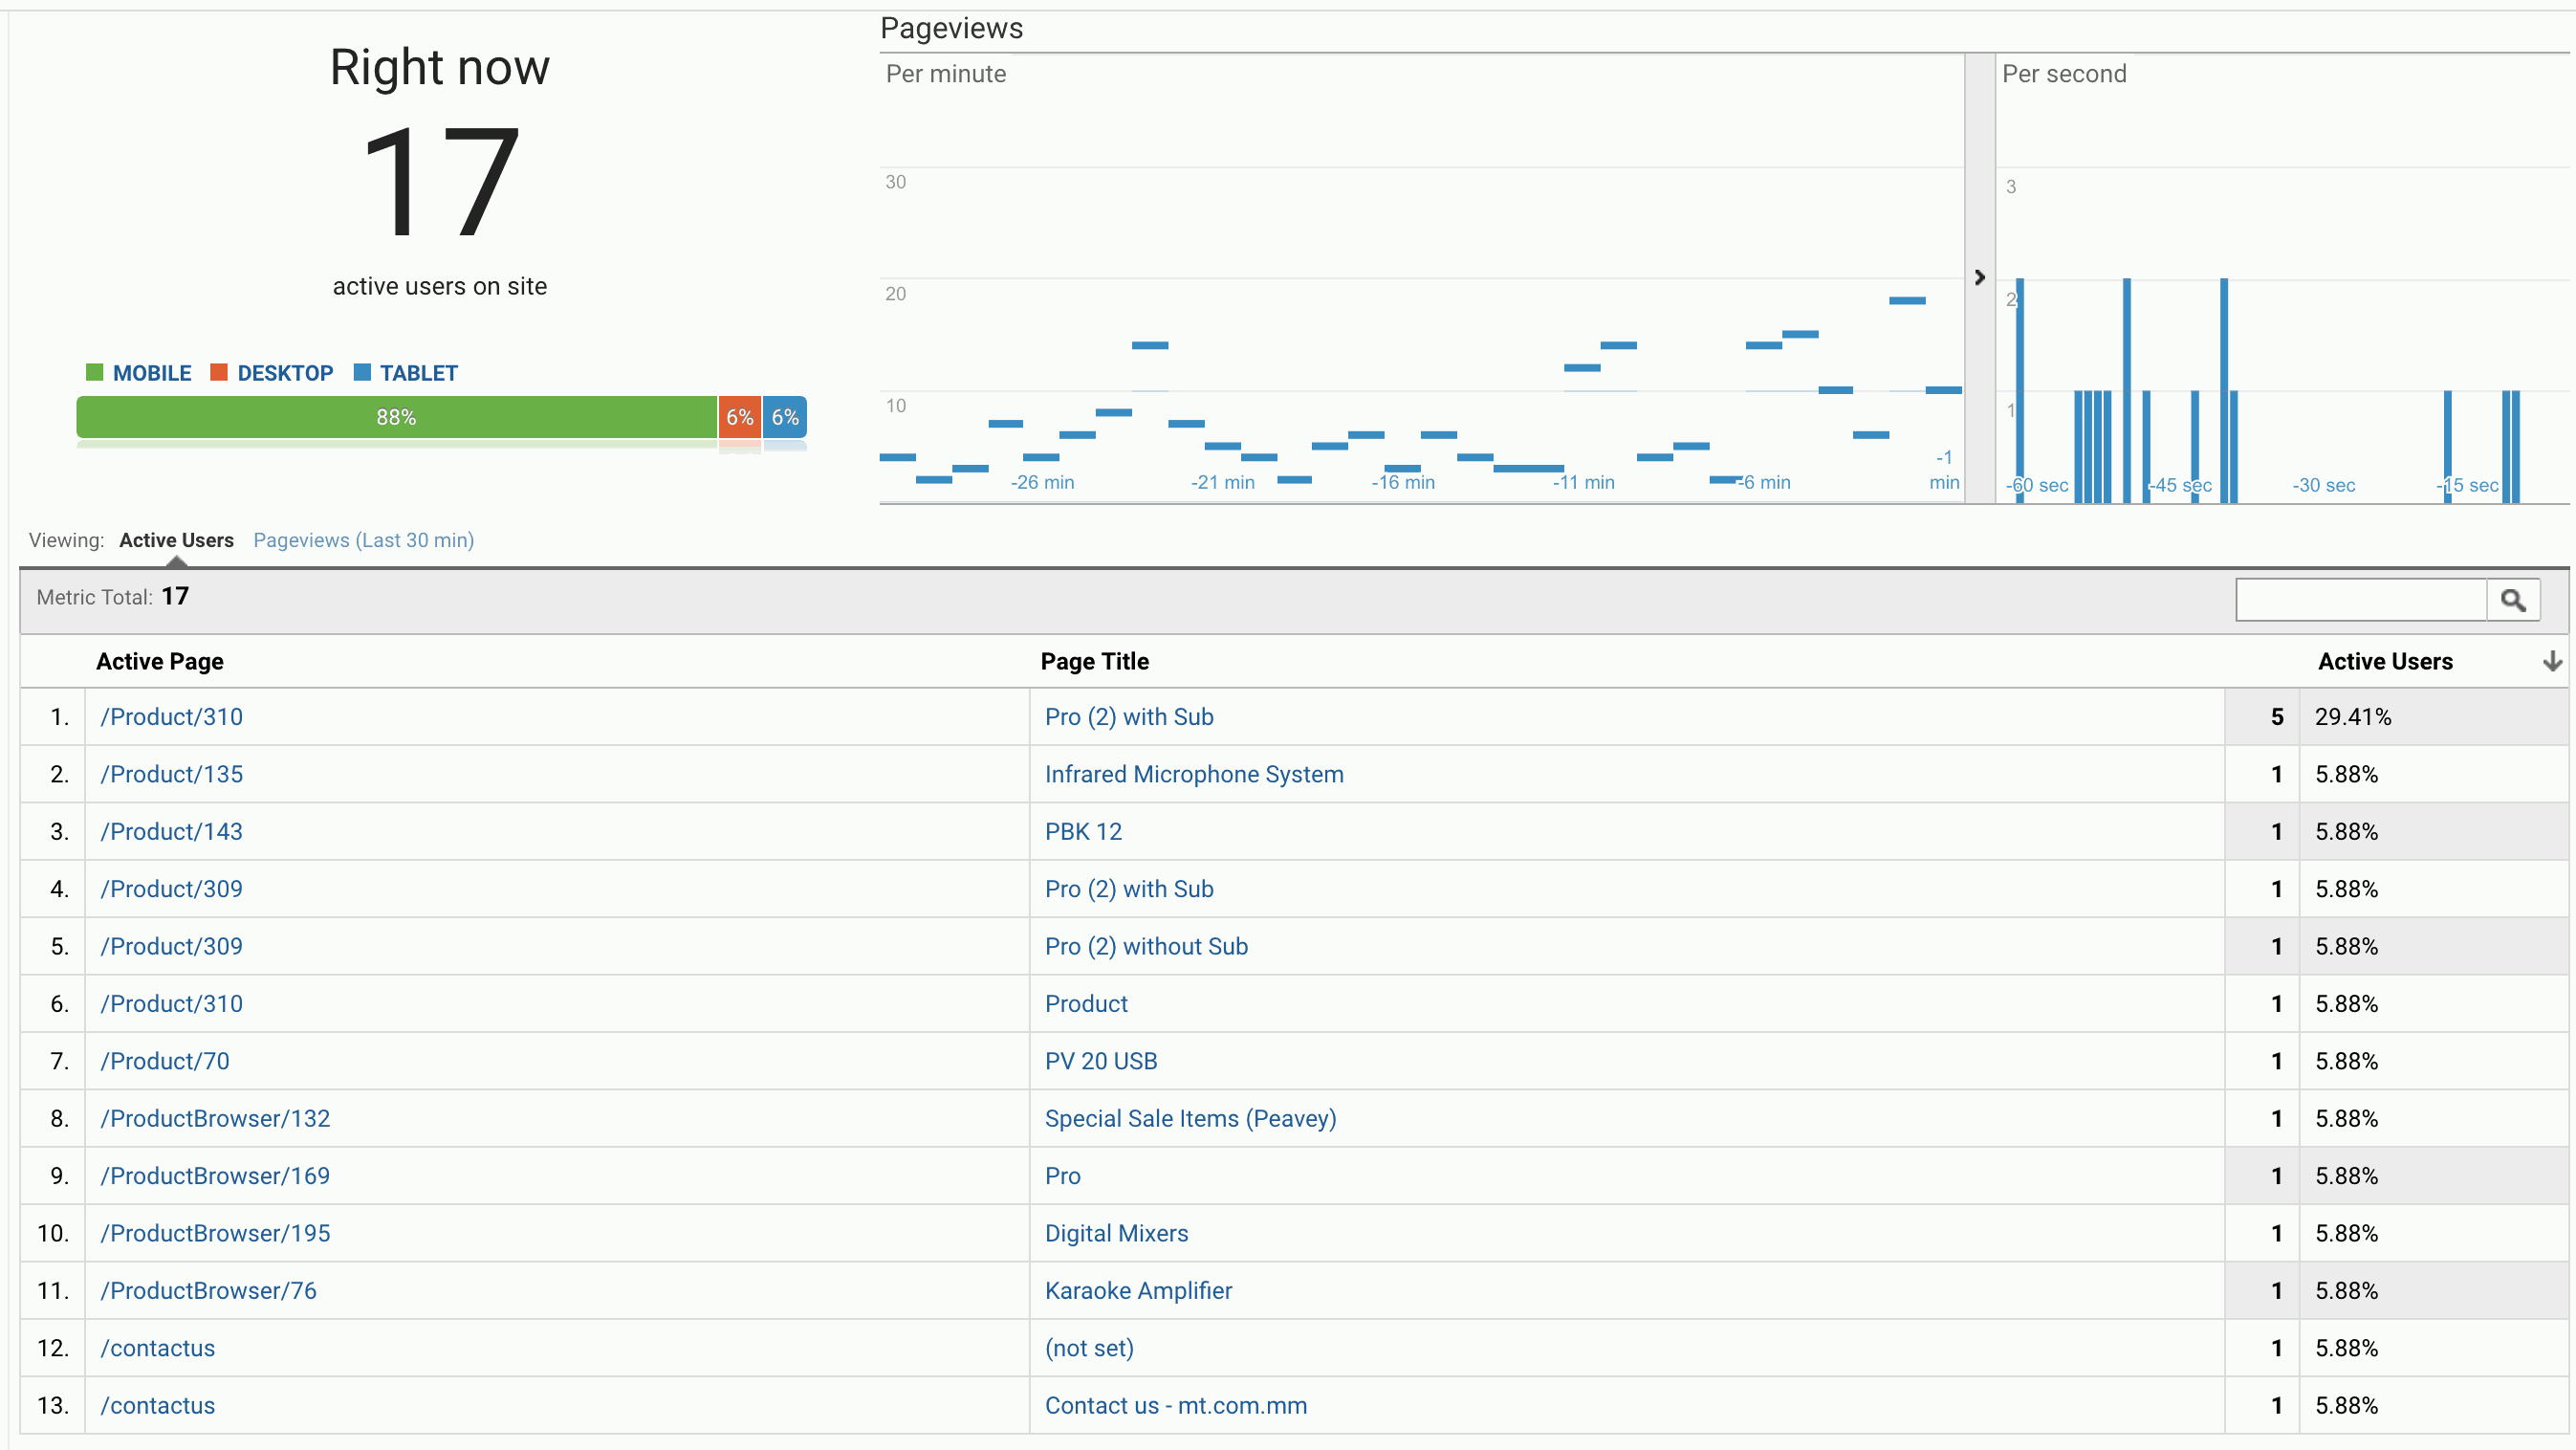Open the Digital Mixers page title
The height and width of the screenshot is (1450, 2576).
(1117, 1233)
